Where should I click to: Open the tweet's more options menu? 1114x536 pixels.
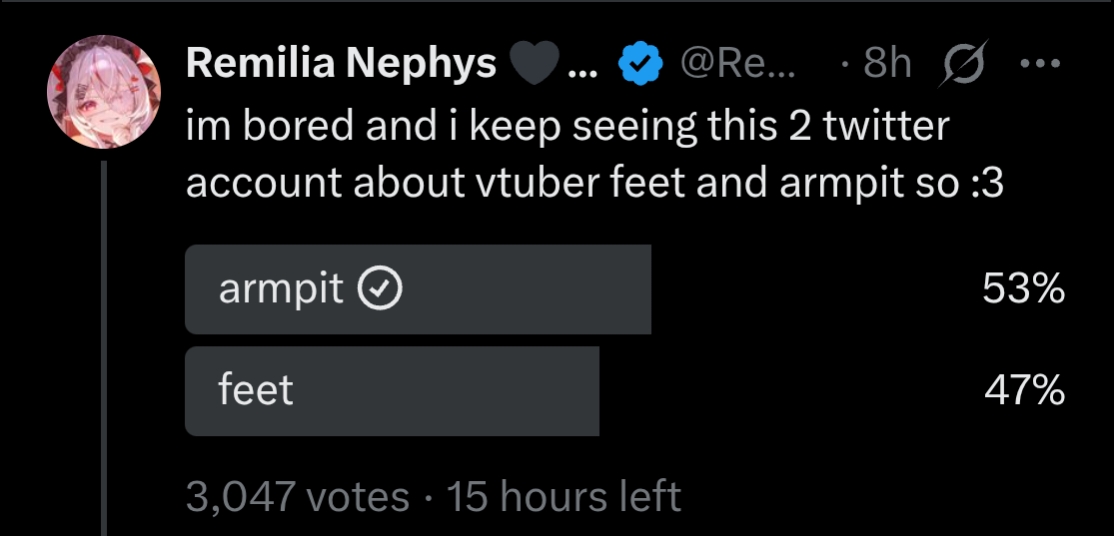1038,63
